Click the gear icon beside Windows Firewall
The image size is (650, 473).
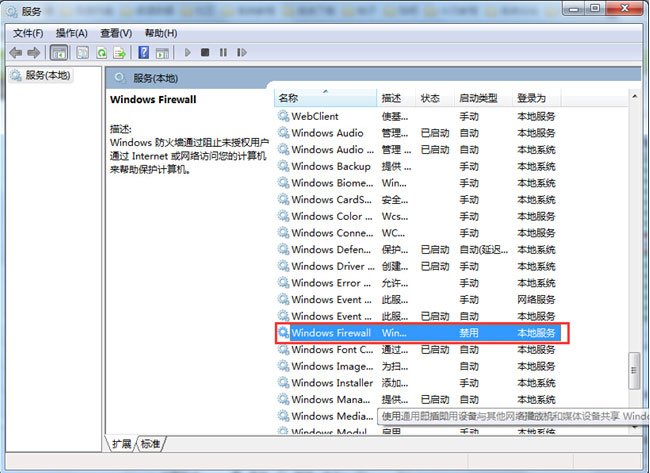(283, 332)
